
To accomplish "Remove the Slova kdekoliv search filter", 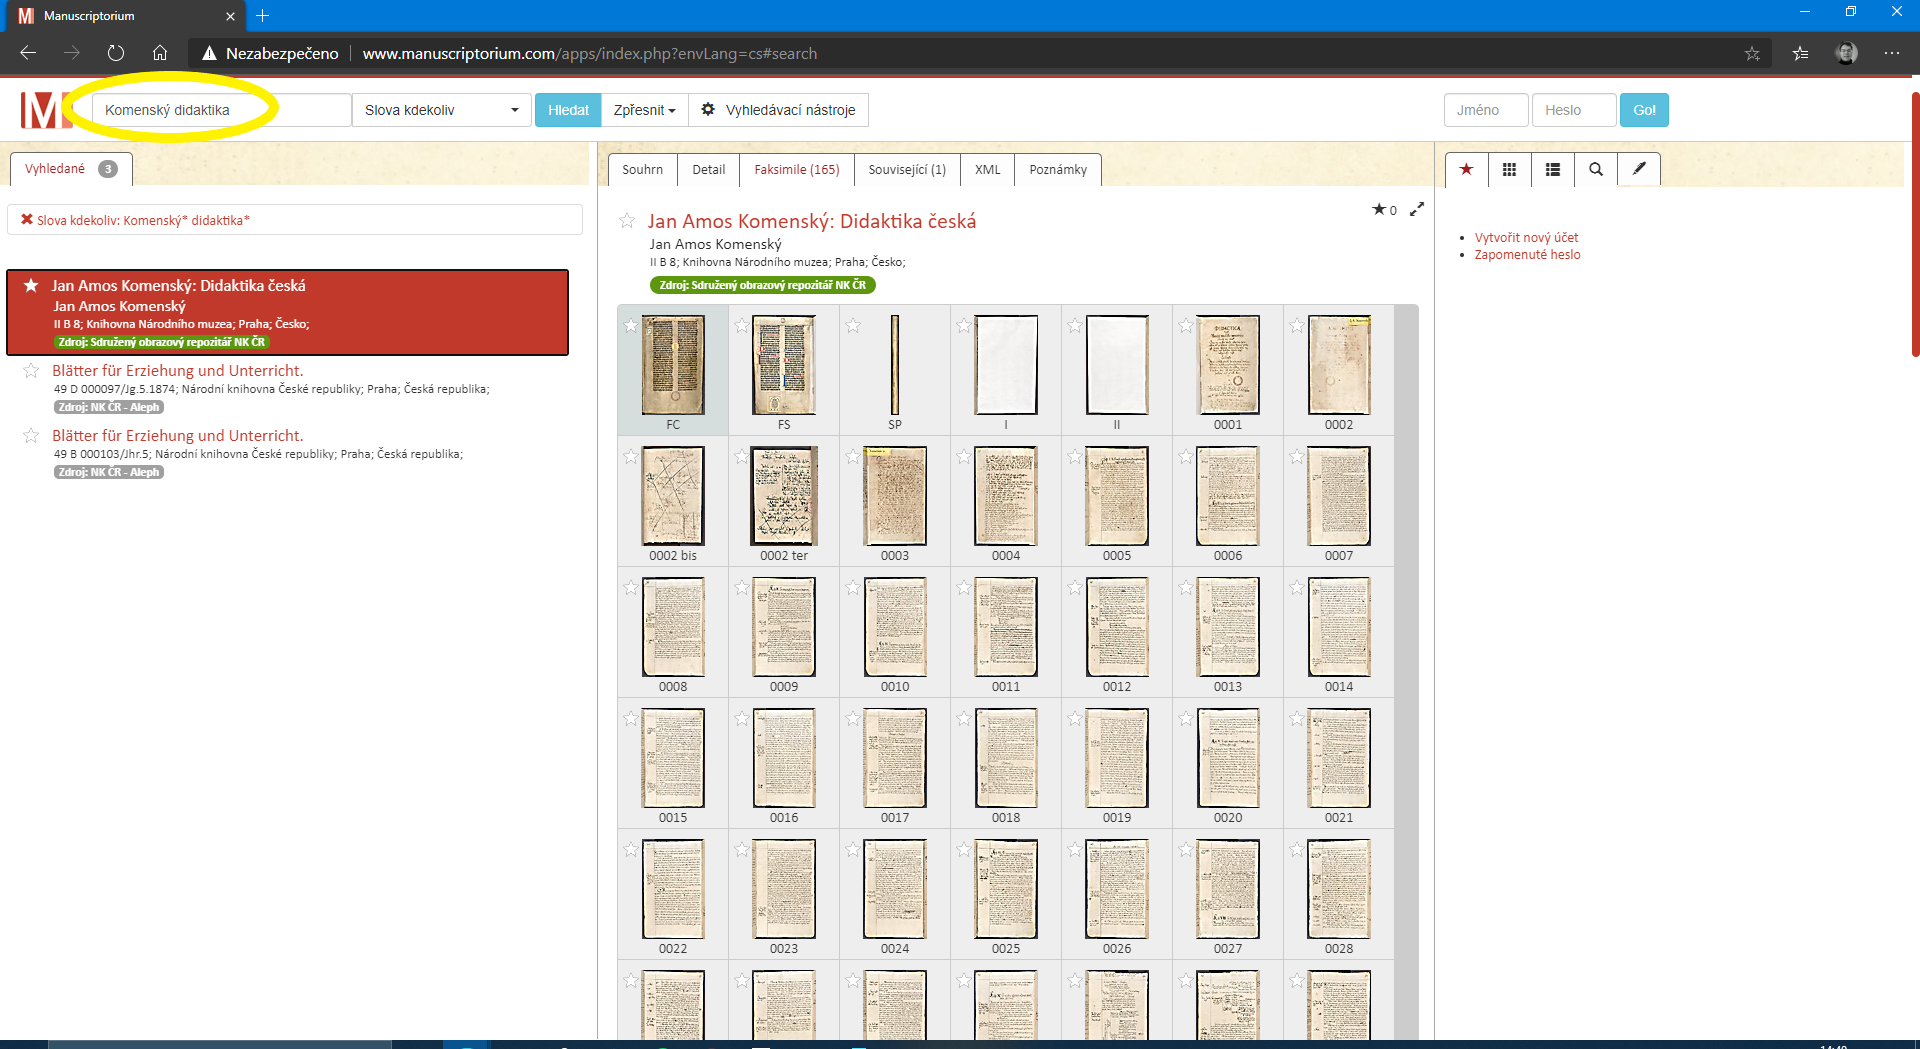I will 27,220.
